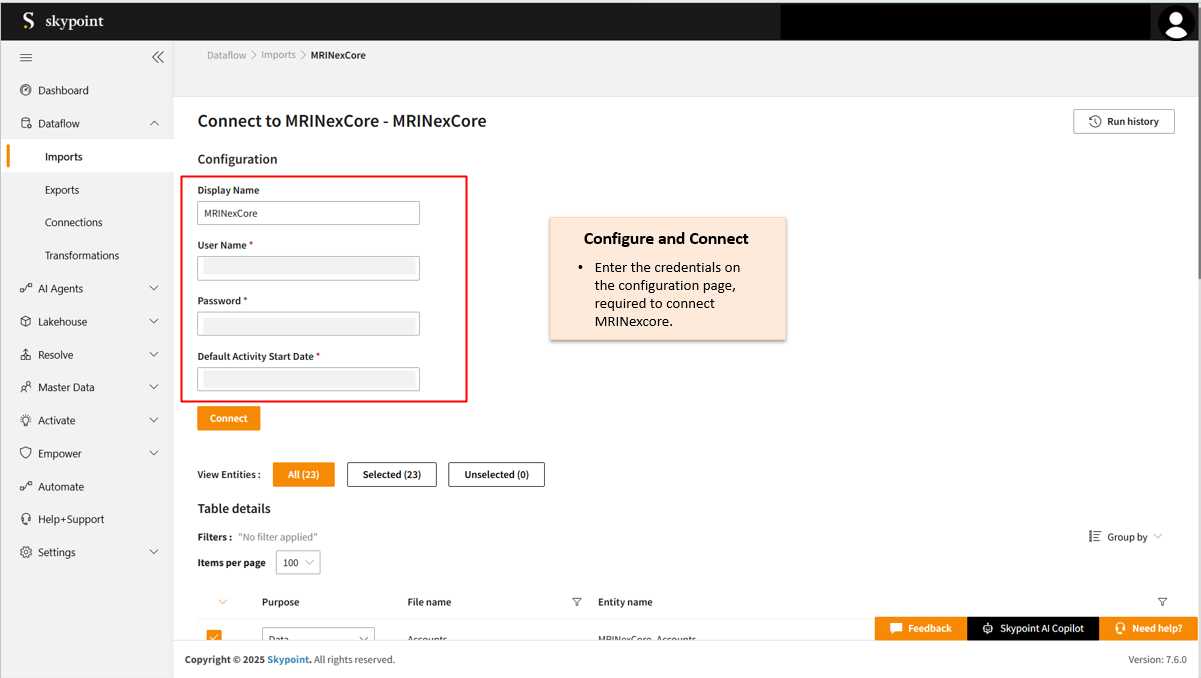Click the Dashboard gauge icon
1201x678 pixels.
(x=26, y=90)
